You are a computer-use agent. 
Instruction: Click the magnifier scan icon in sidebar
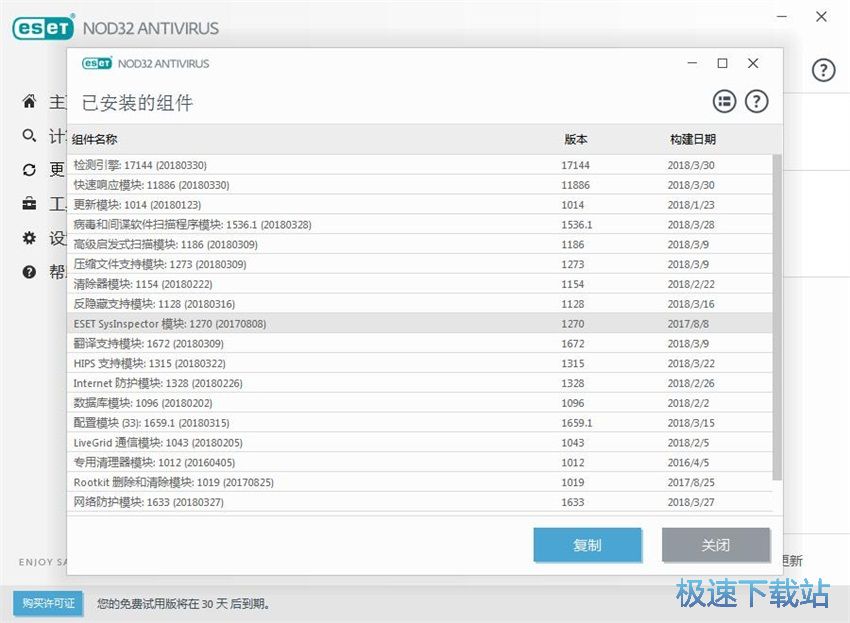(x=29, y=135)
